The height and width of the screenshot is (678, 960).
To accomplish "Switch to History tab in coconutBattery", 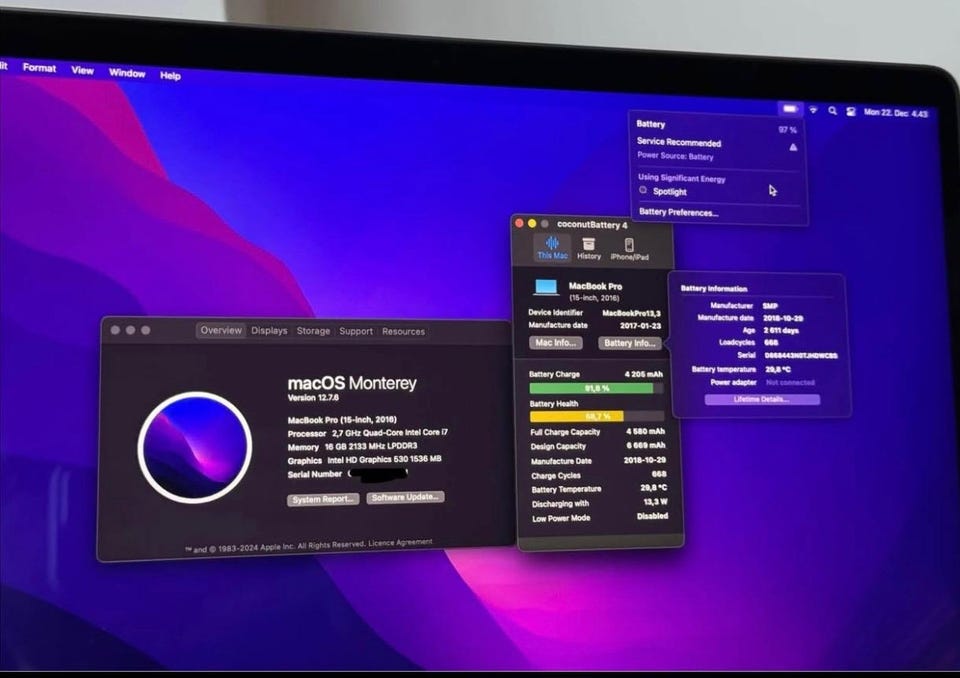I will (588, 249).
